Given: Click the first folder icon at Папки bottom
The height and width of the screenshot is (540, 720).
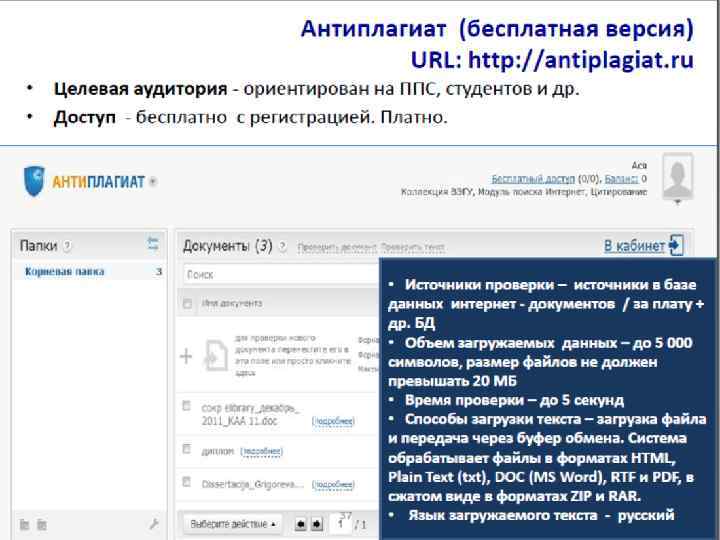Looking at the screenshot, I should click(x=24, y=524).
